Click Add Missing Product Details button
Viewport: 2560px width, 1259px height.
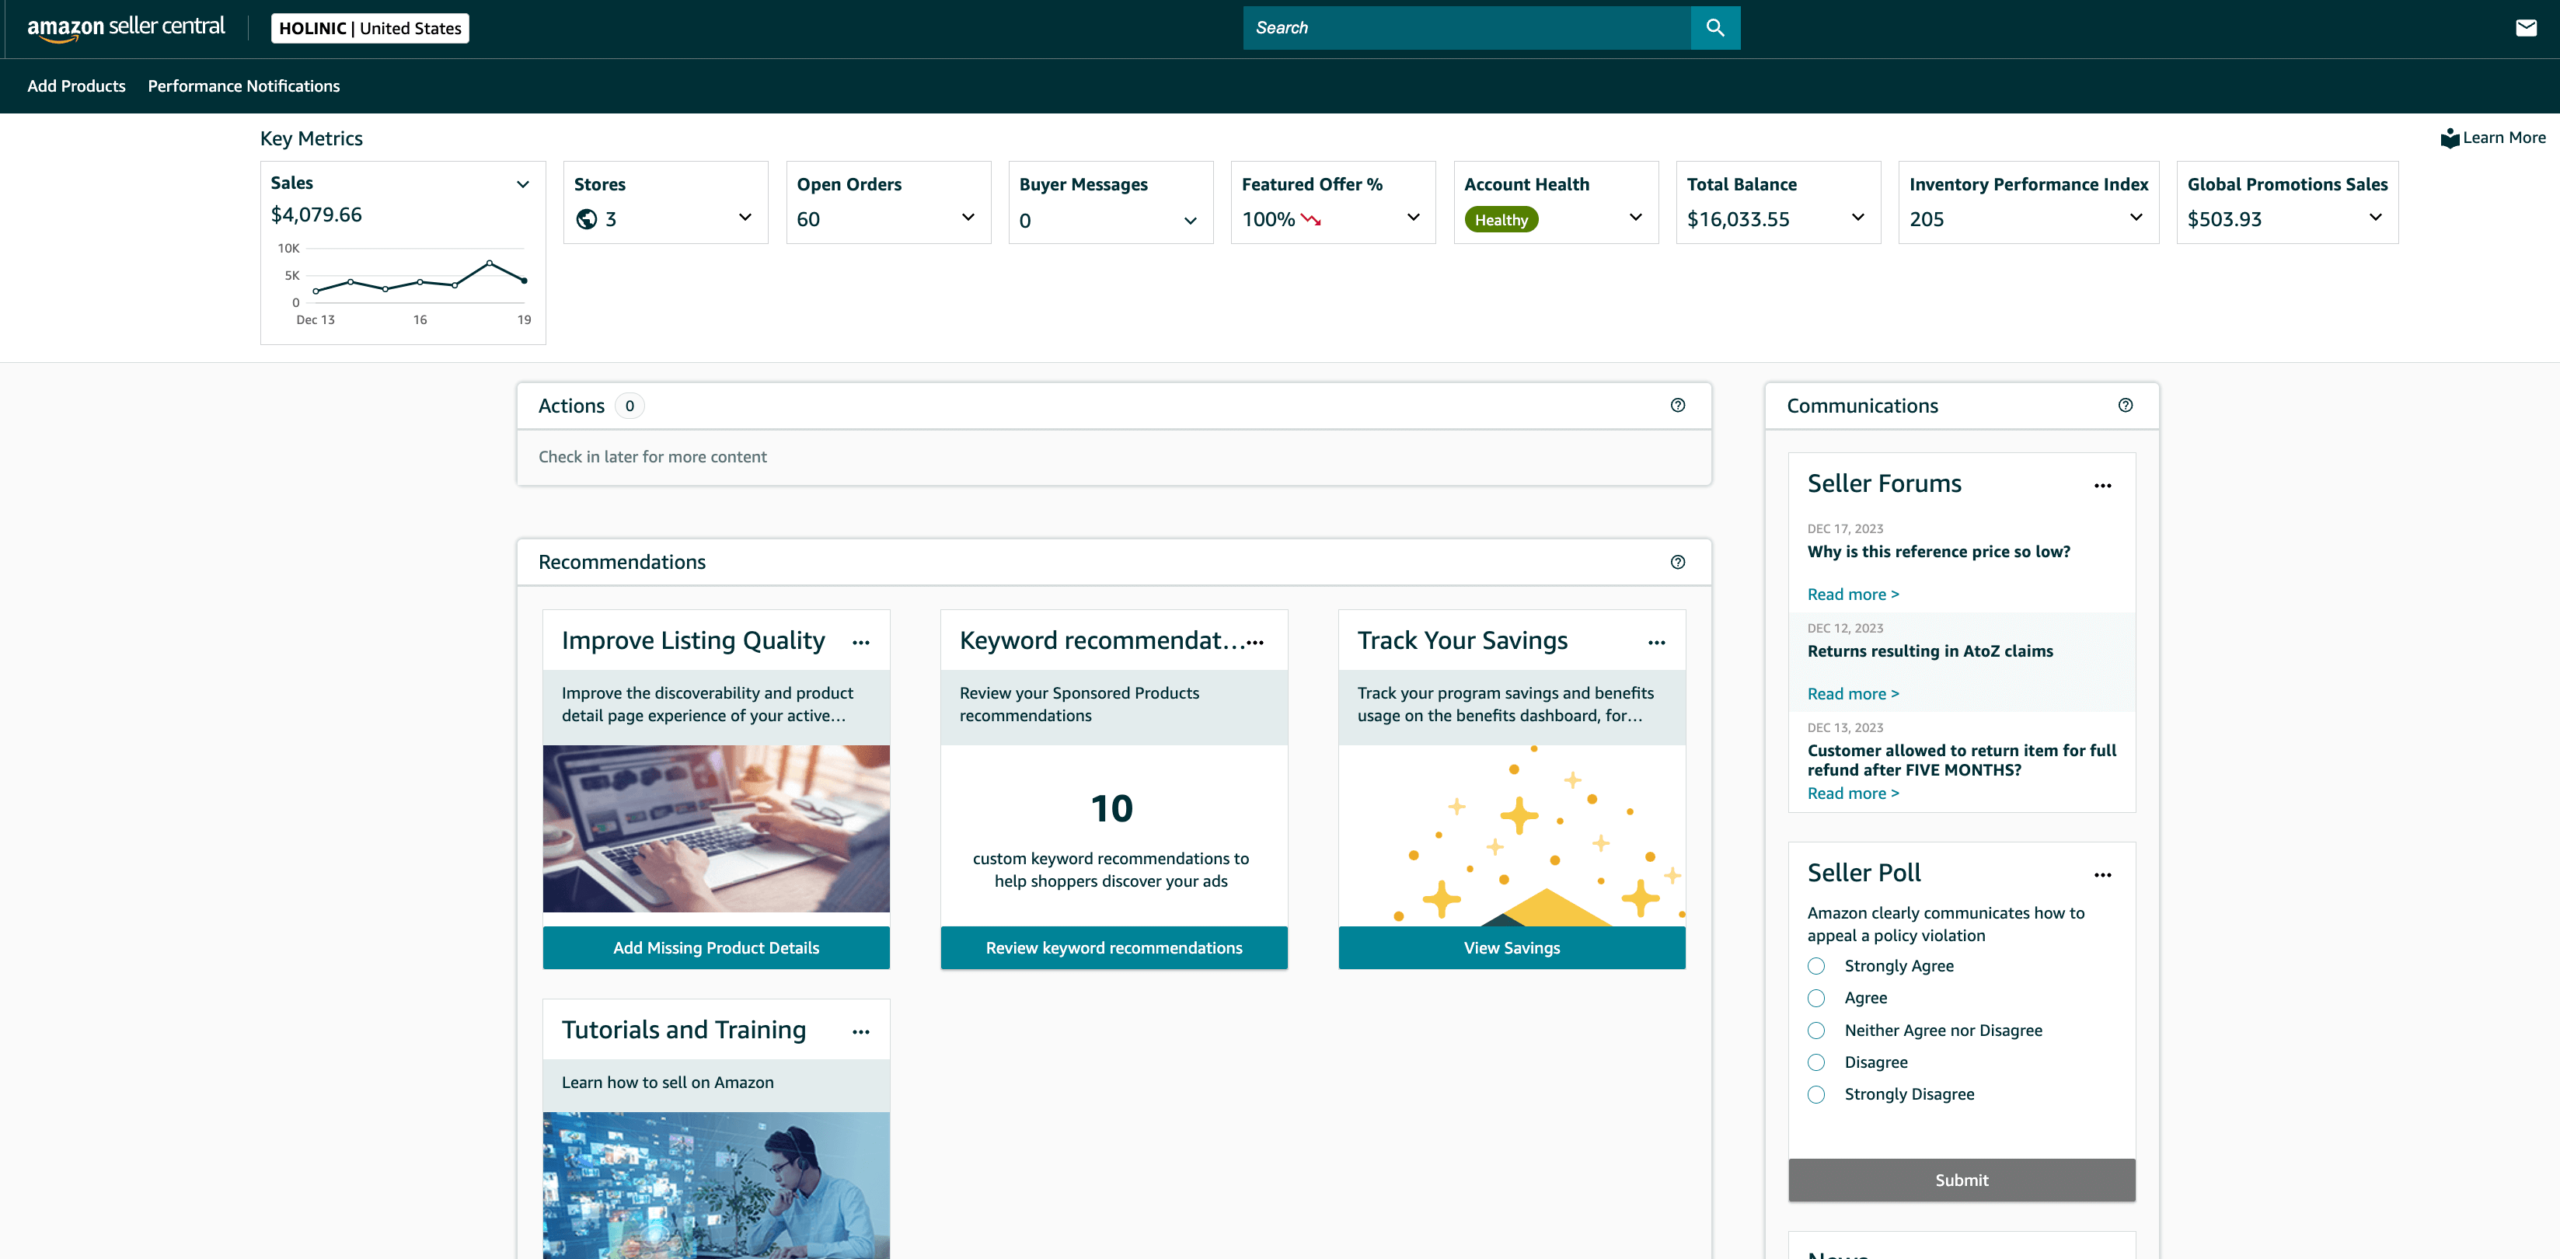point(715,945)
